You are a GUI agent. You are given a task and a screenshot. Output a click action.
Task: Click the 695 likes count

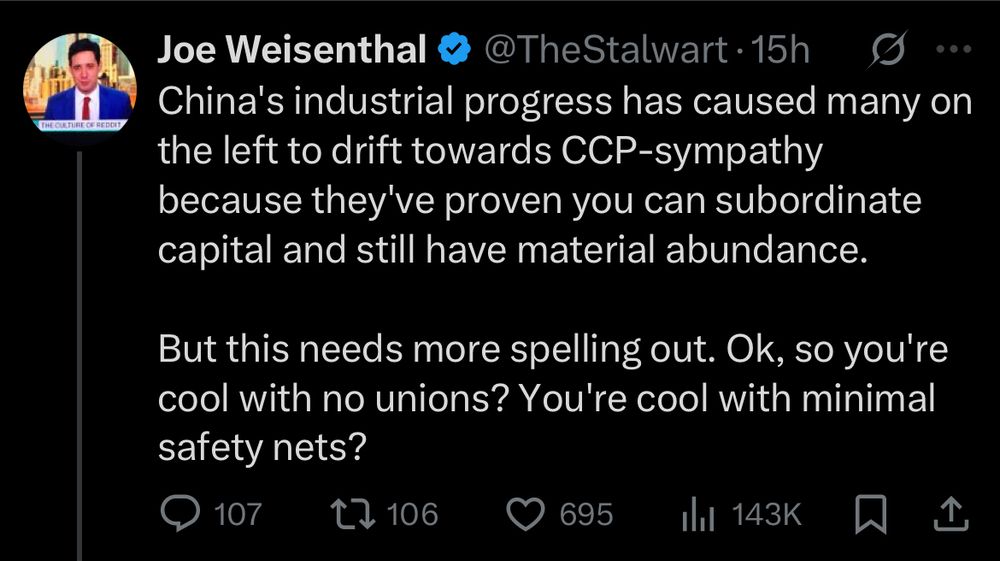(x=585, y=515)
